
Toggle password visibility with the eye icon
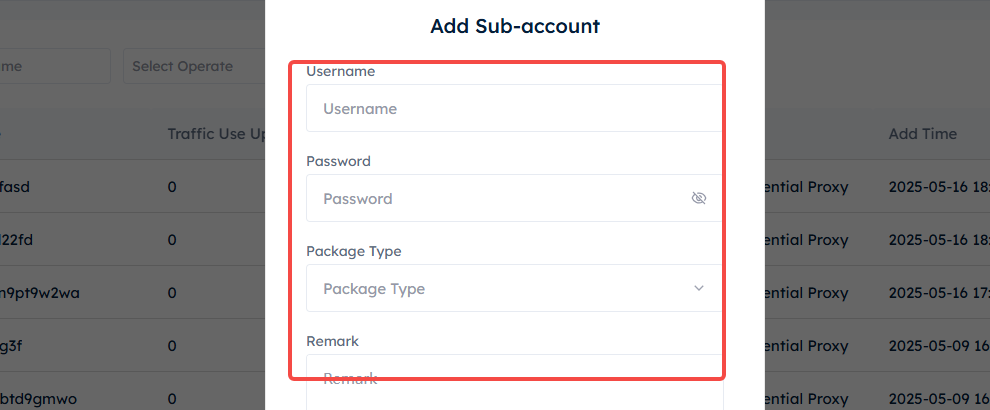[698, 198]
